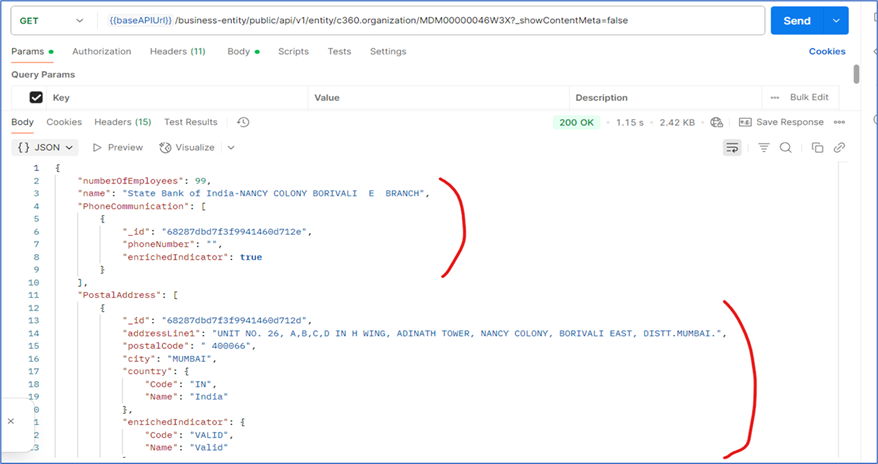Open dropdown arrow next to Visualize

click(231, 147)
